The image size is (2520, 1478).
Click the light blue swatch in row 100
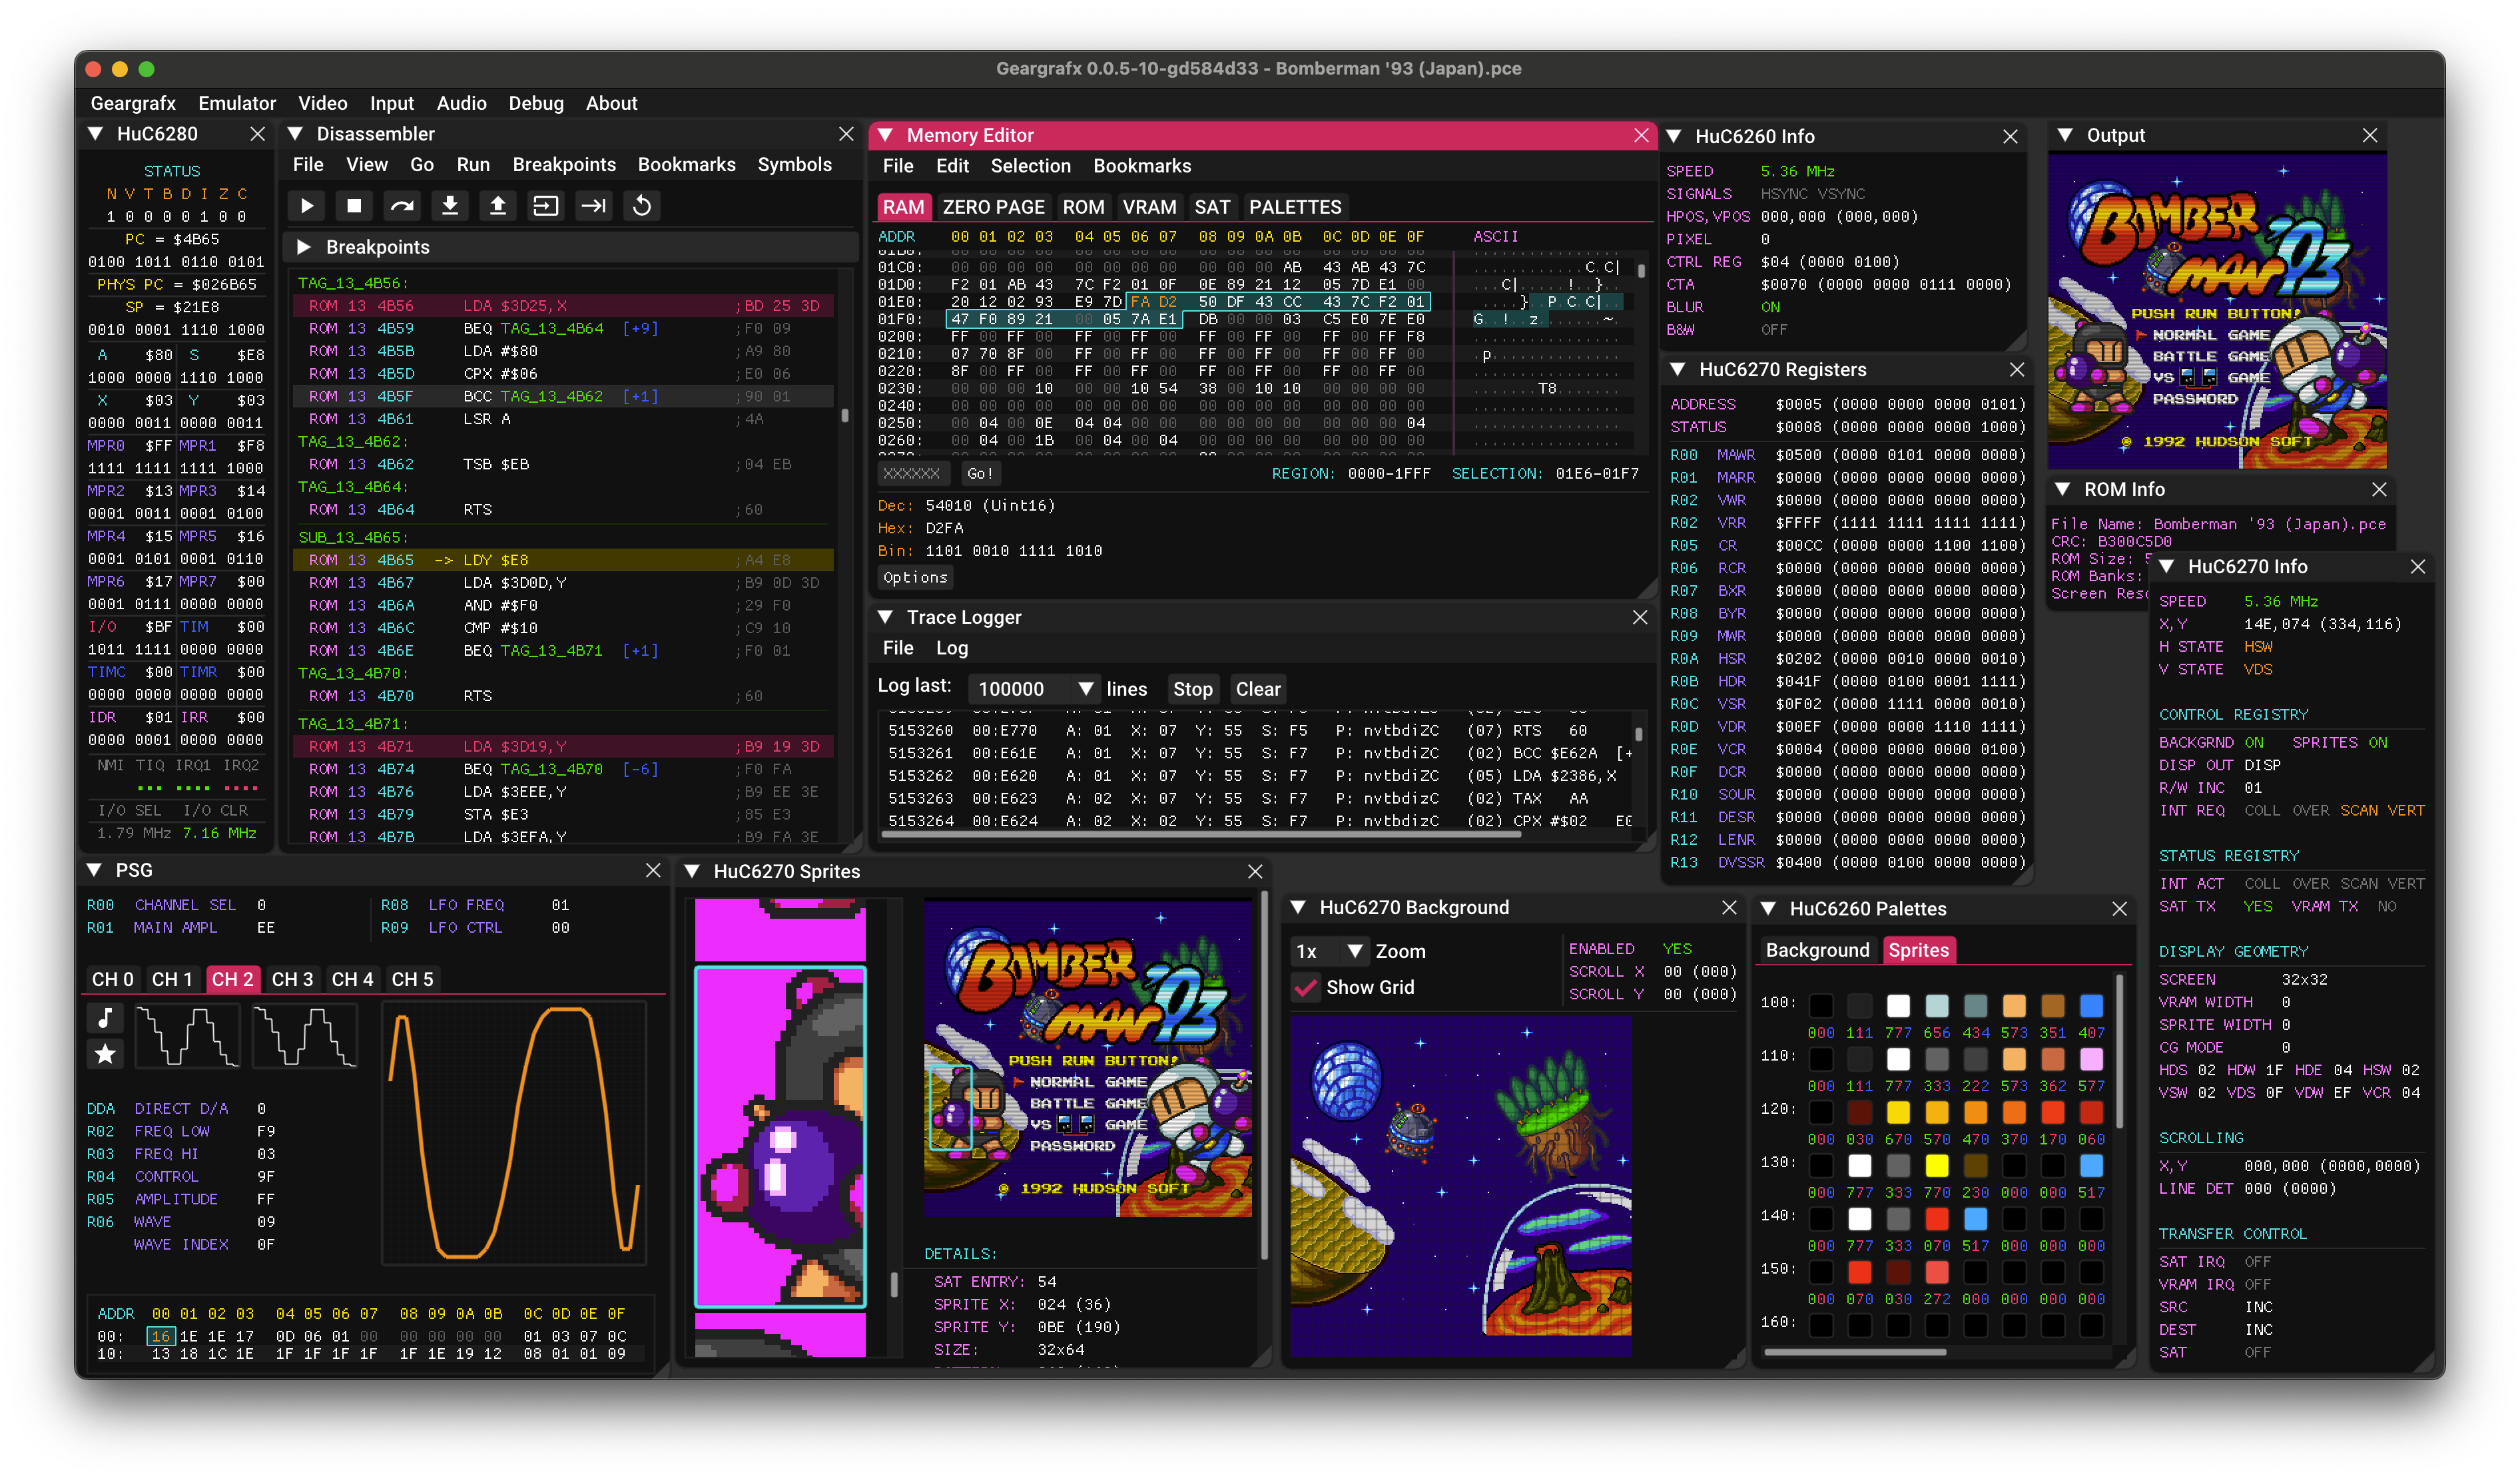tap(1936, 1005)
